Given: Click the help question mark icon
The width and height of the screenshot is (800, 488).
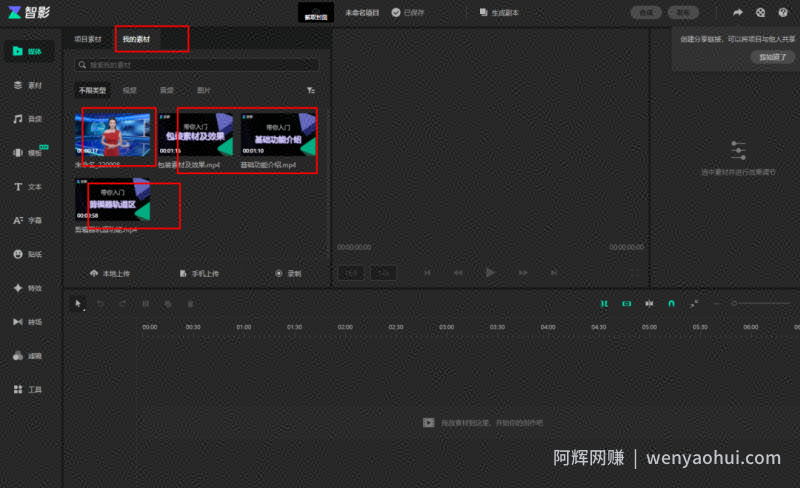Looking at the screenshot, I should pos(783,12).
